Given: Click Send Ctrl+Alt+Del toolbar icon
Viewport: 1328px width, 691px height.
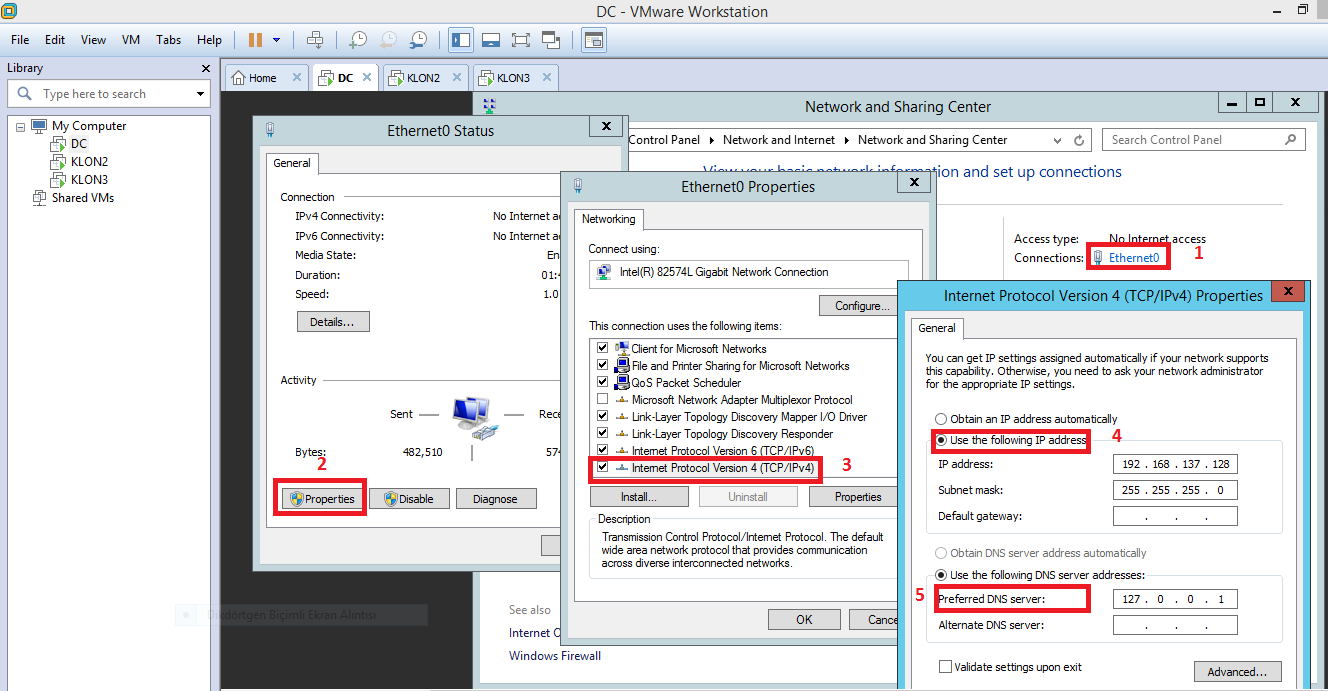Looking at the screenshot, I should click(315, 40).
